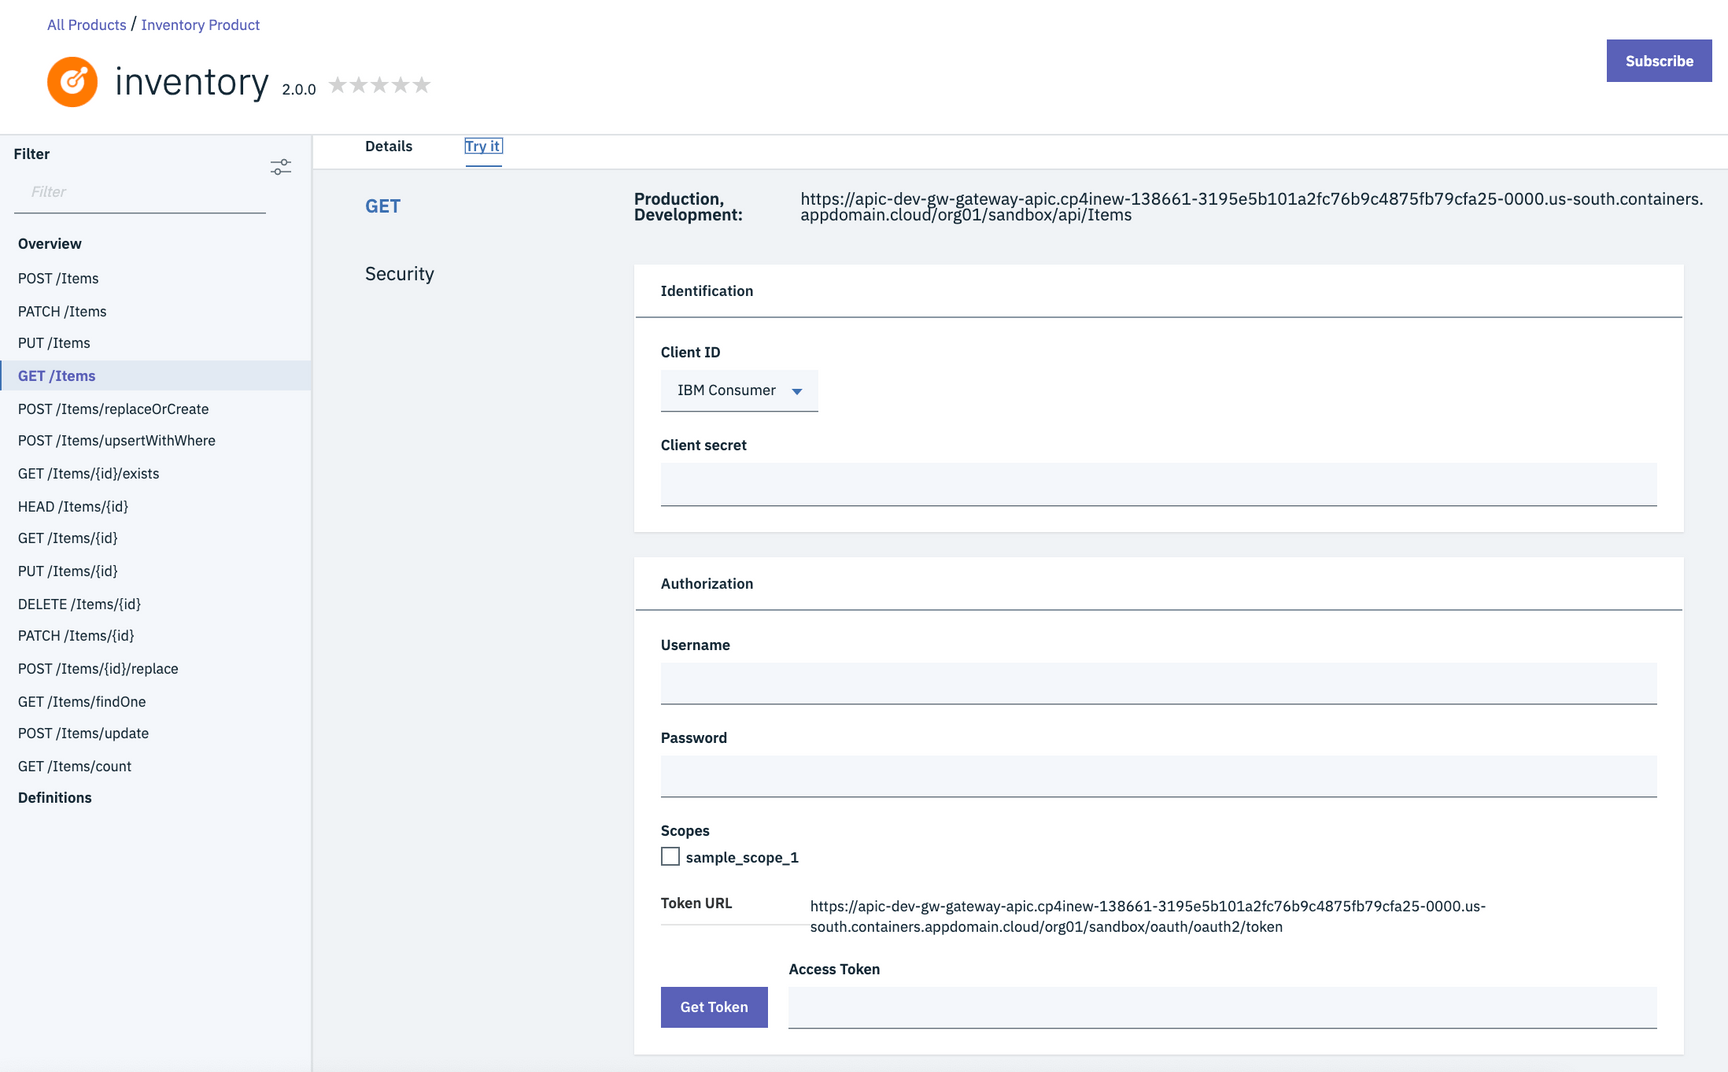Select the Try it tab
The image size is (1728, 1072).
(x=483, y=146)
